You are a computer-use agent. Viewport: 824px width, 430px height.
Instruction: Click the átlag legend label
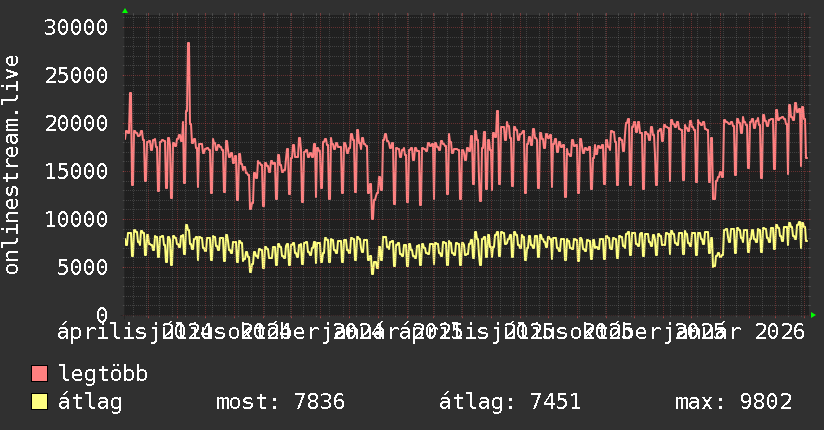coord(90,402)
